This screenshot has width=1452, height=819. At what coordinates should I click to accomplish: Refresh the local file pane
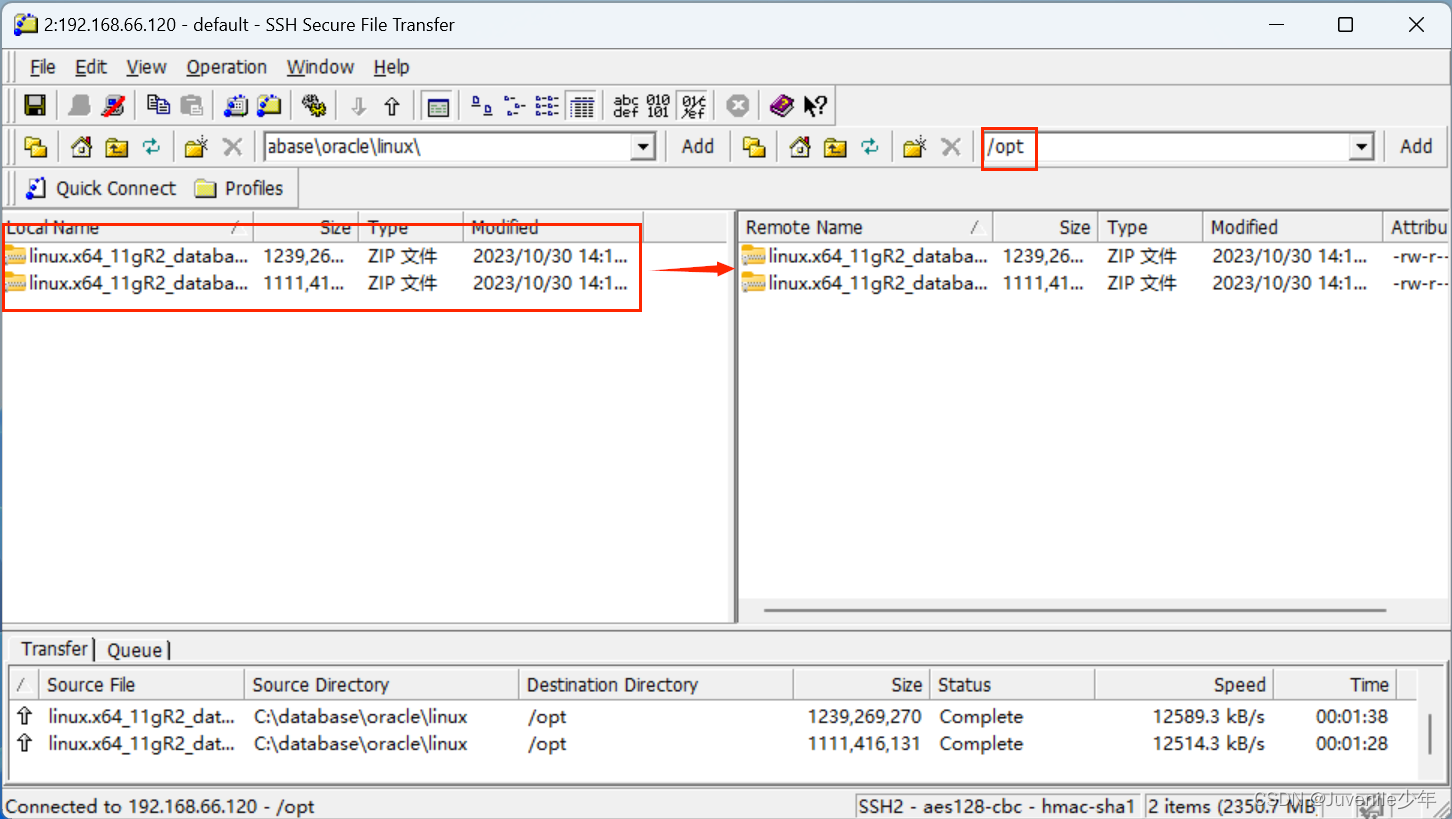pos(151,147)
